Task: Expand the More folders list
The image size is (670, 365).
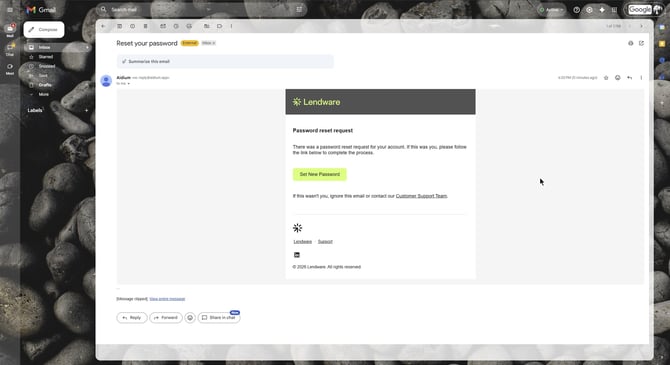Action: pyautogui.click(x=44, y=94)
